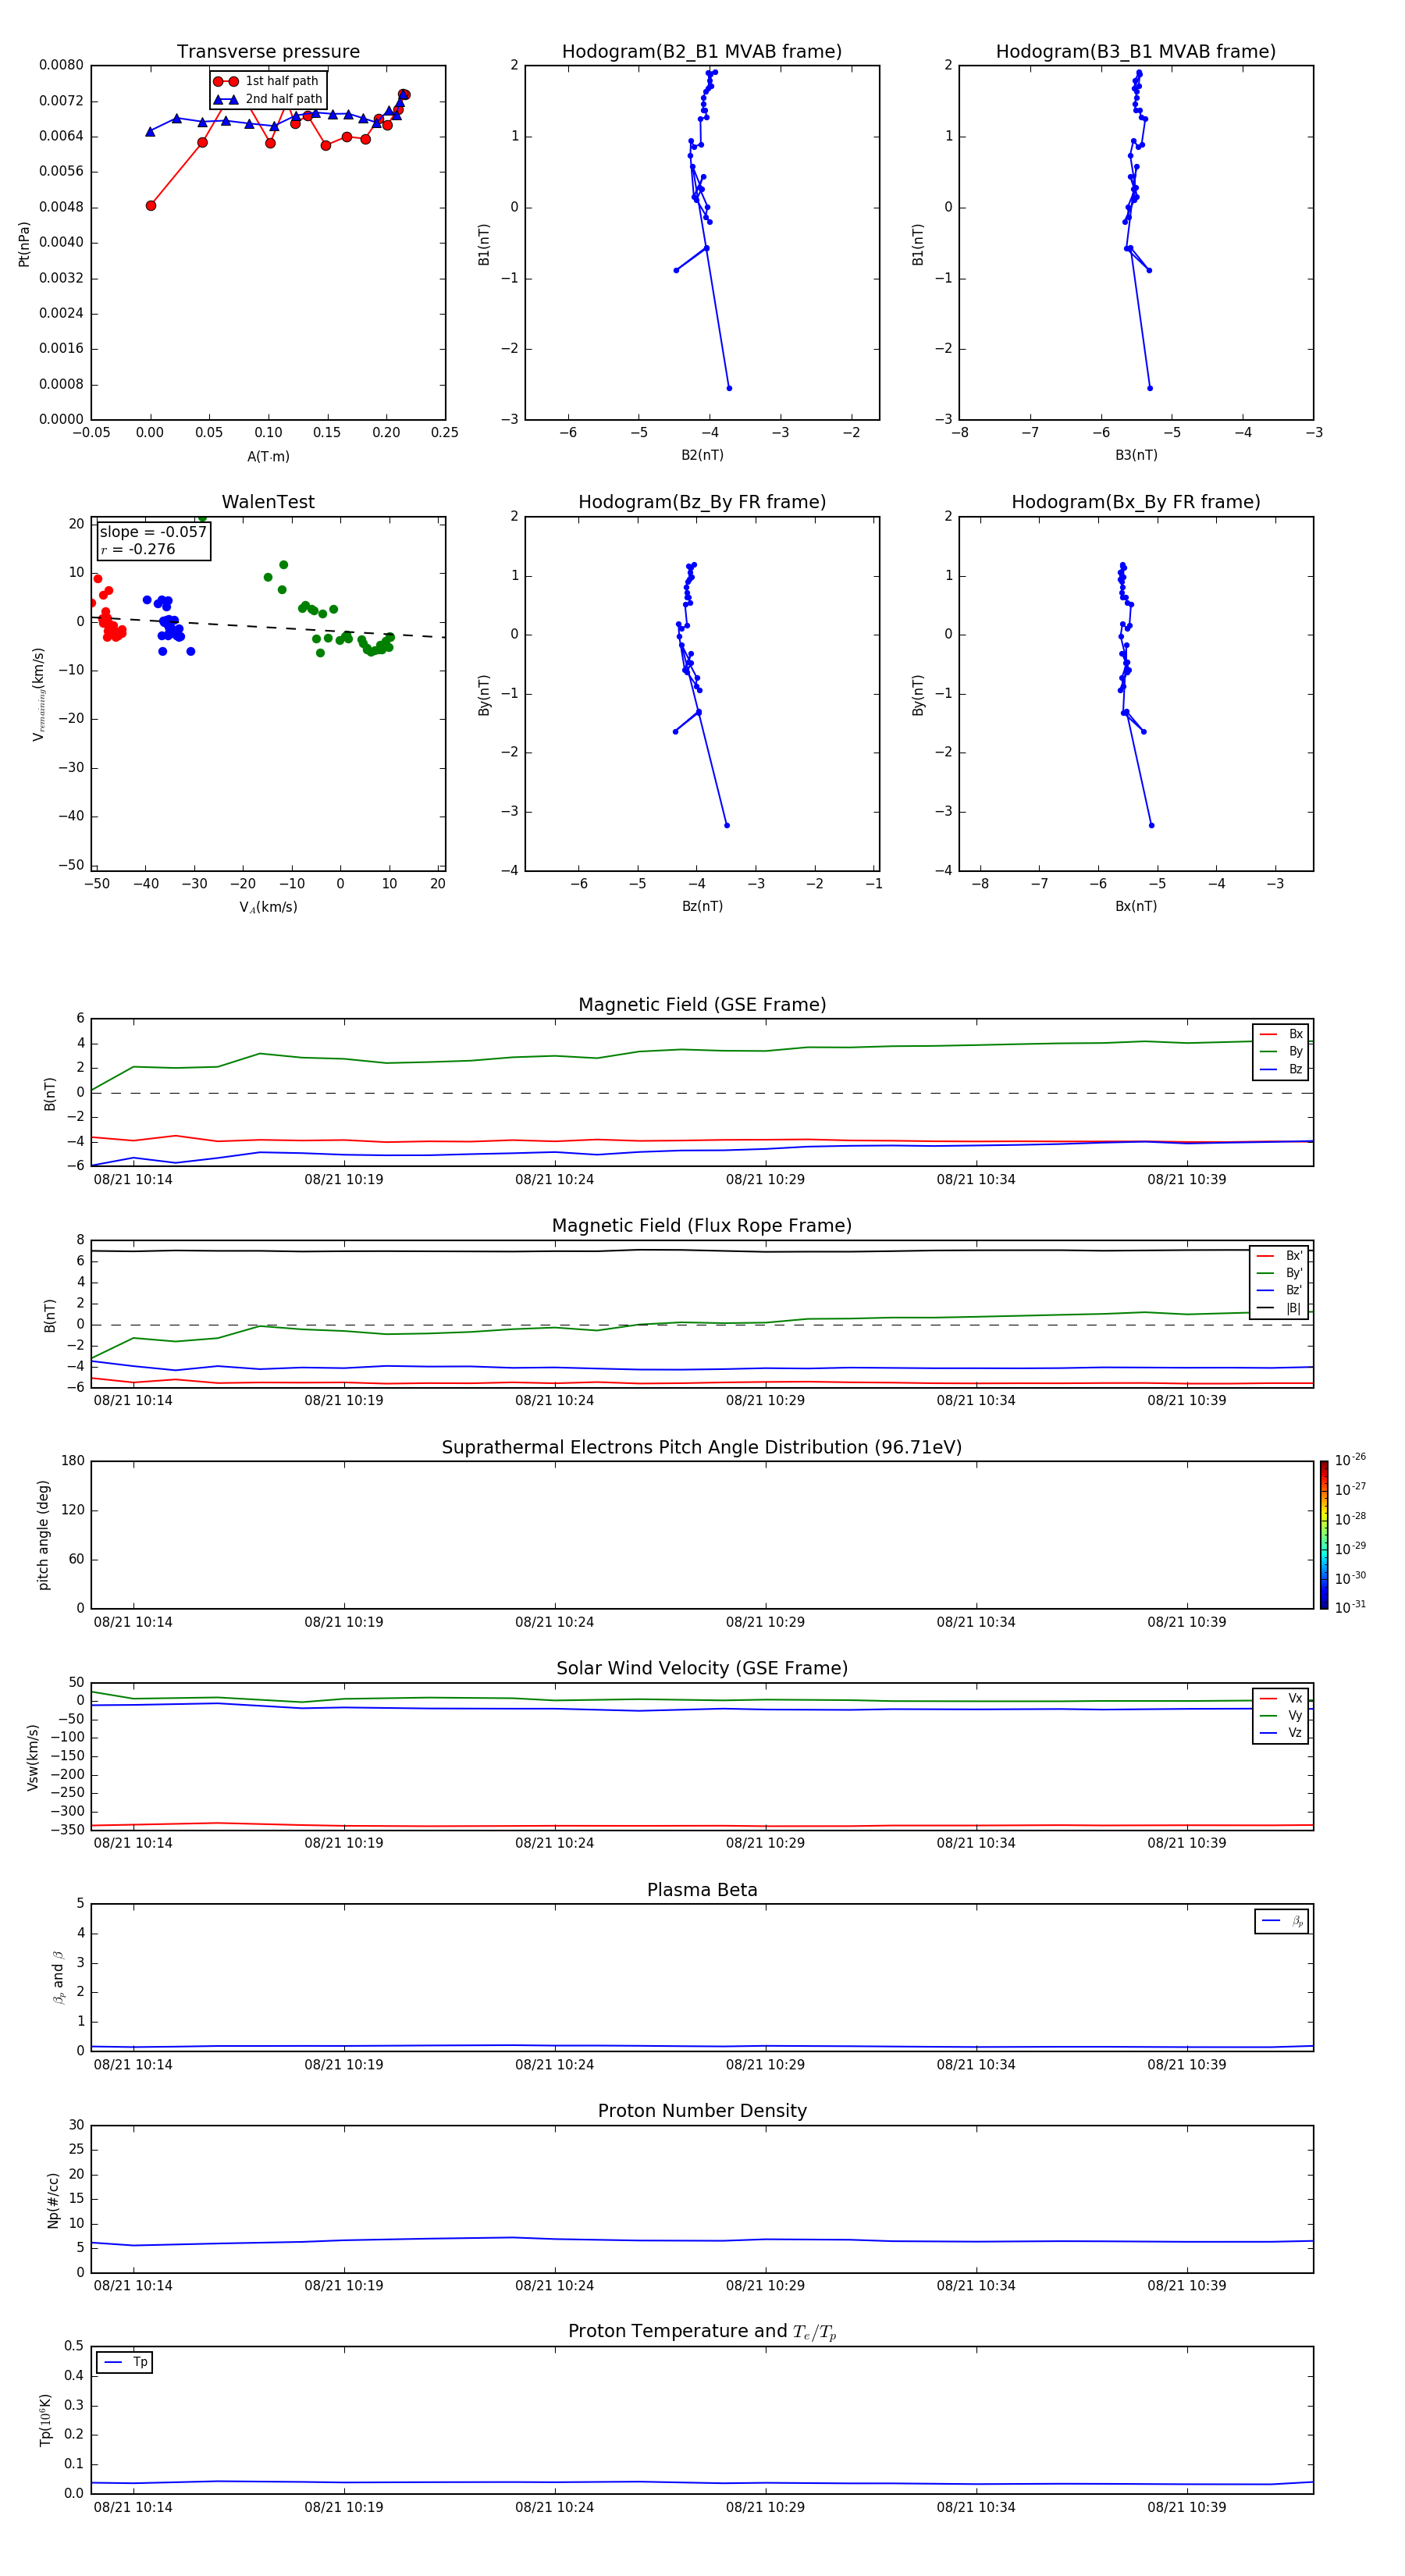
Task: Select 'Vx' in velocity legend
Action: pos(1281,1698)
